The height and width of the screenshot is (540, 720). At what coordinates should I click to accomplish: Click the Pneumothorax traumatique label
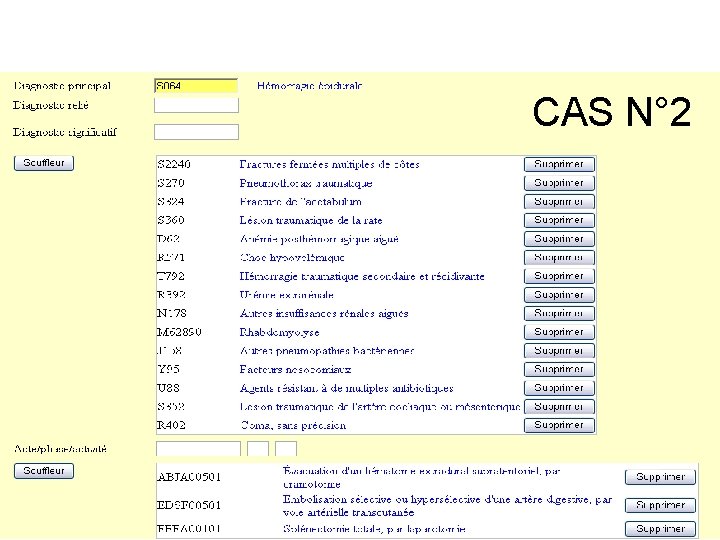pos(306,183)
